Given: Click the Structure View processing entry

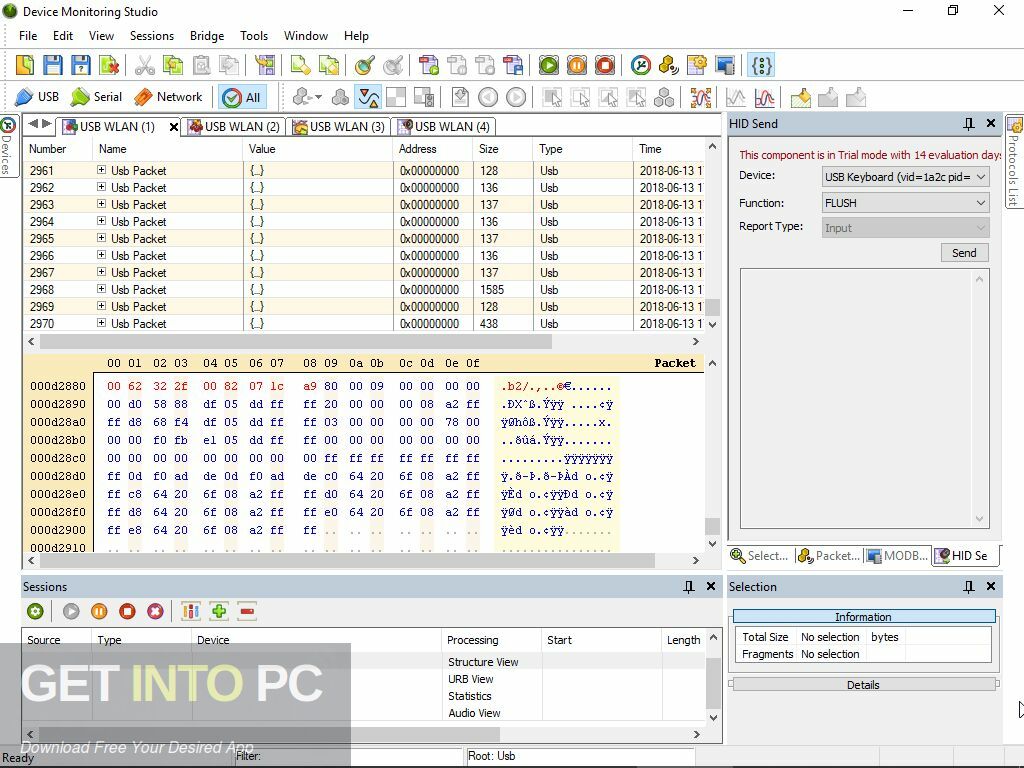Looking at the screenshot, I should coord(483,662).
